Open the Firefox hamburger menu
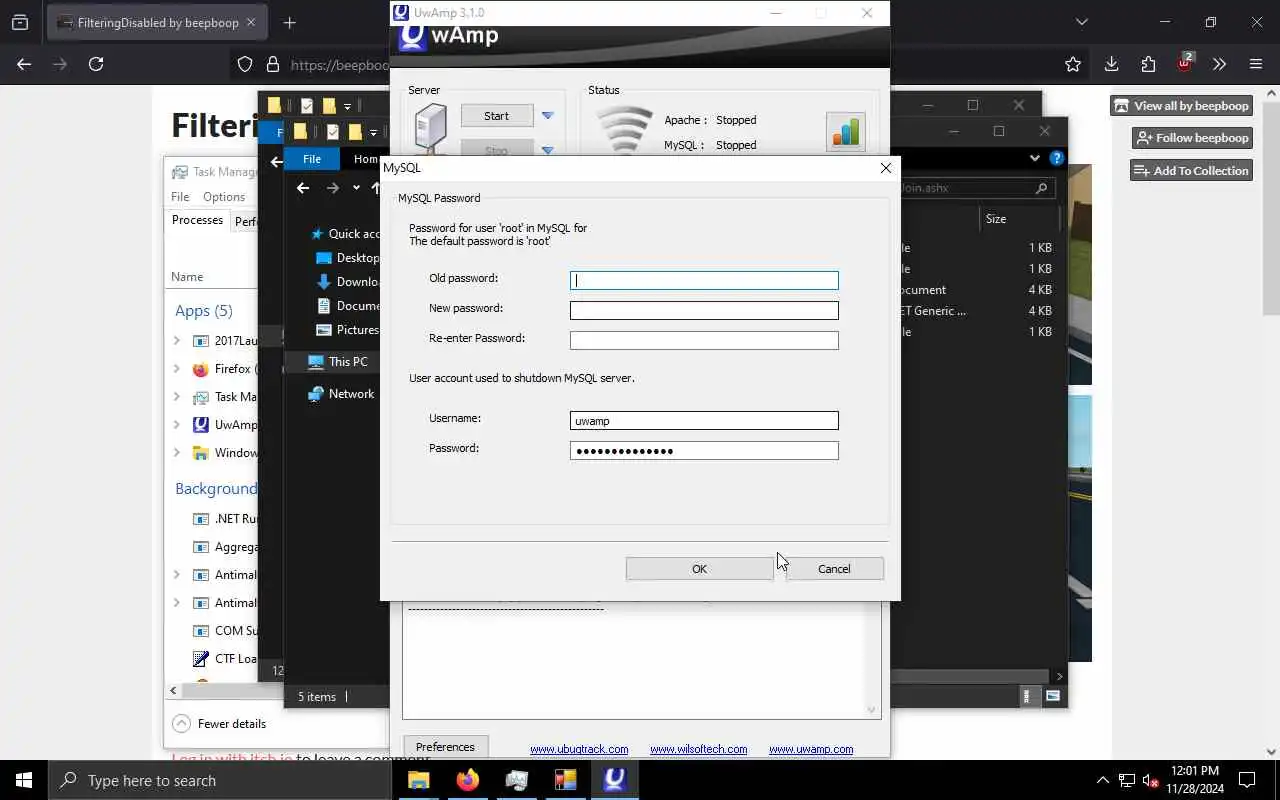Screen dimensions: 1280x800 [1256, 64]
